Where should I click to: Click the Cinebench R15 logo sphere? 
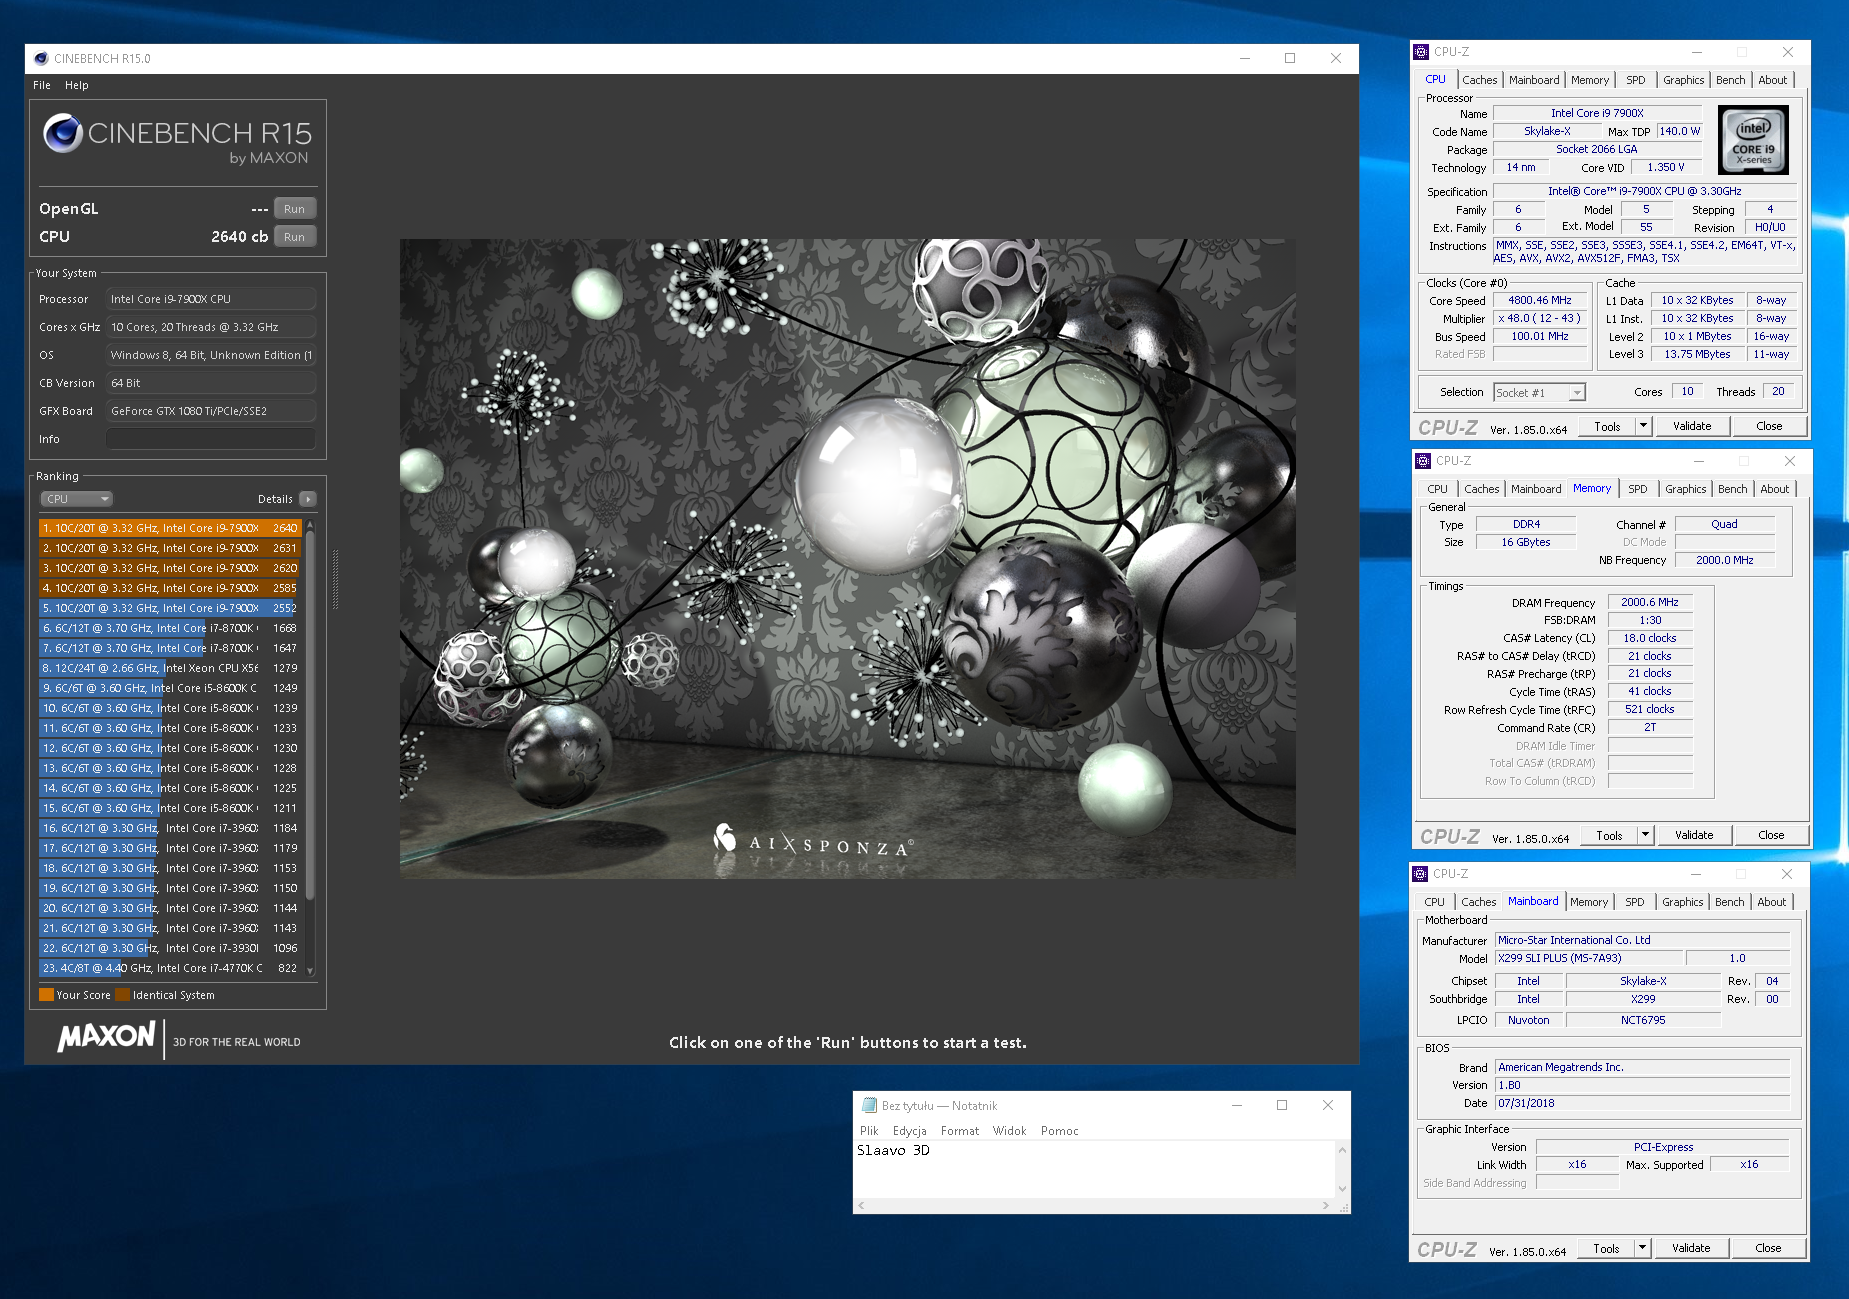[x=62, y=133]
